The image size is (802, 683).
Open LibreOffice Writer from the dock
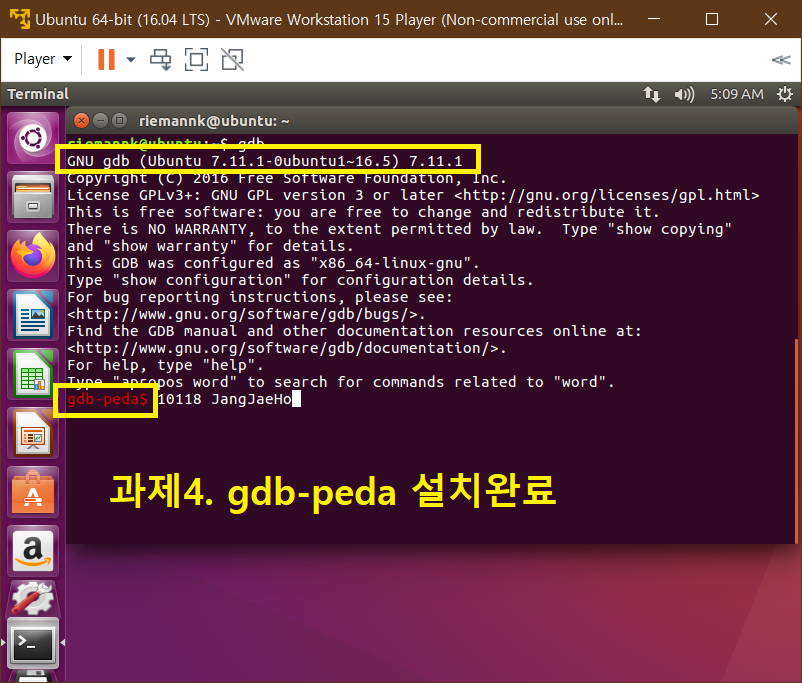(x=33, y=315)
